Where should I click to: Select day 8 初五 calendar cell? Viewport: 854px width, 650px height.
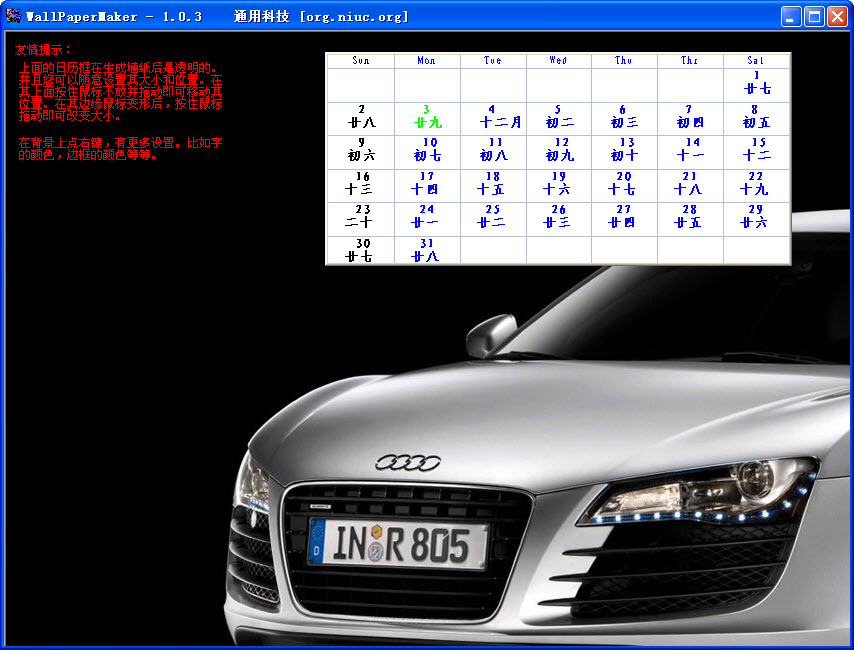click(x=757, y=118)
